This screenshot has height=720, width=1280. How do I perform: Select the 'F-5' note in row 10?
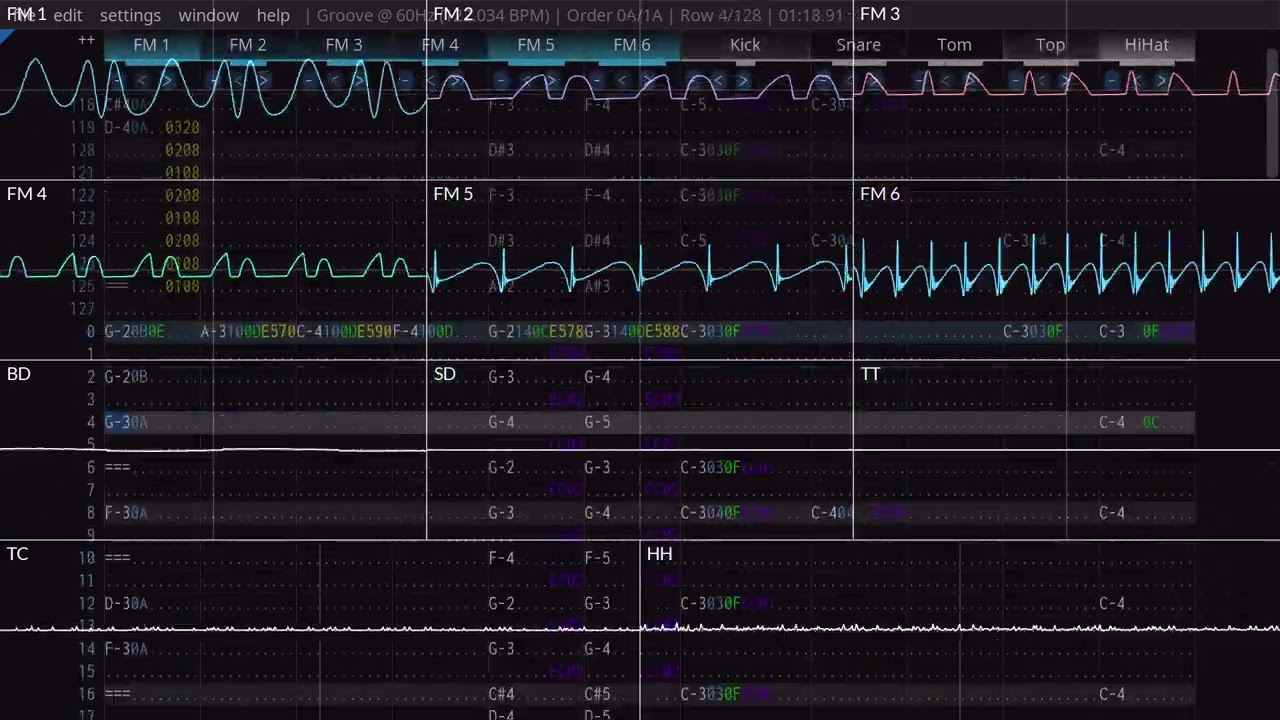pos(597,558)
